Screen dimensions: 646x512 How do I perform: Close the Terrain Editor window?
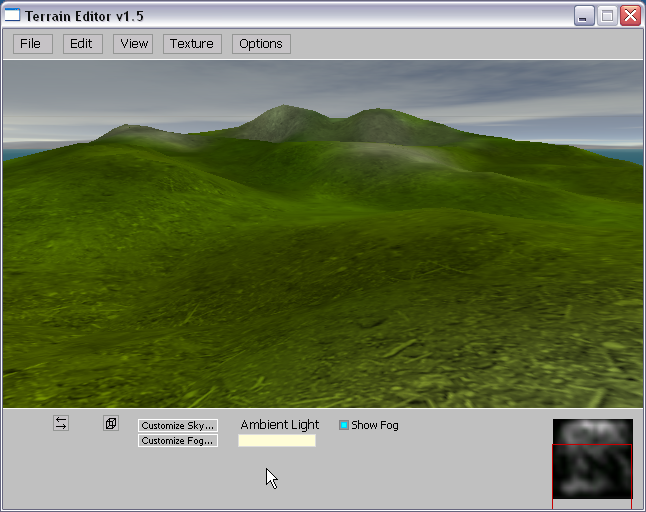pyautogui.click(x=630, y=16)
